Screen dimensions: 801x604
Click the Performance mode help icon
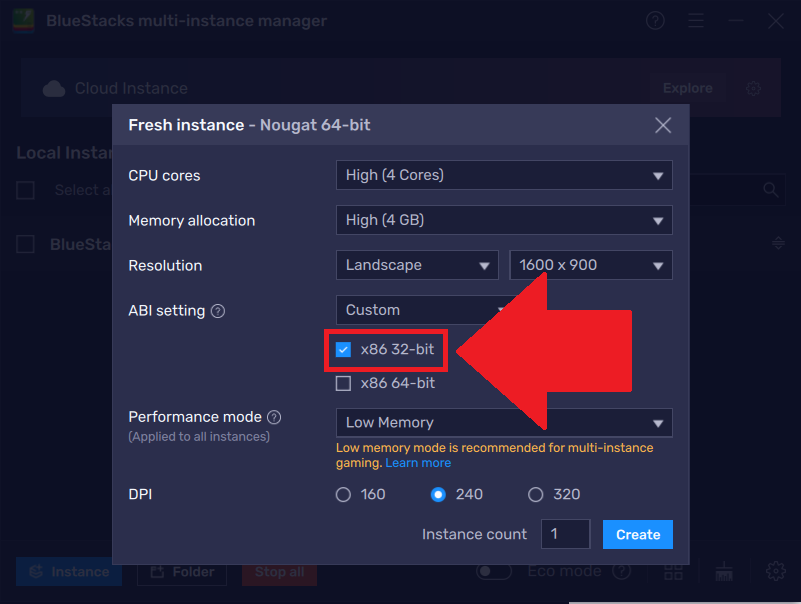click(x=271, y=416)
